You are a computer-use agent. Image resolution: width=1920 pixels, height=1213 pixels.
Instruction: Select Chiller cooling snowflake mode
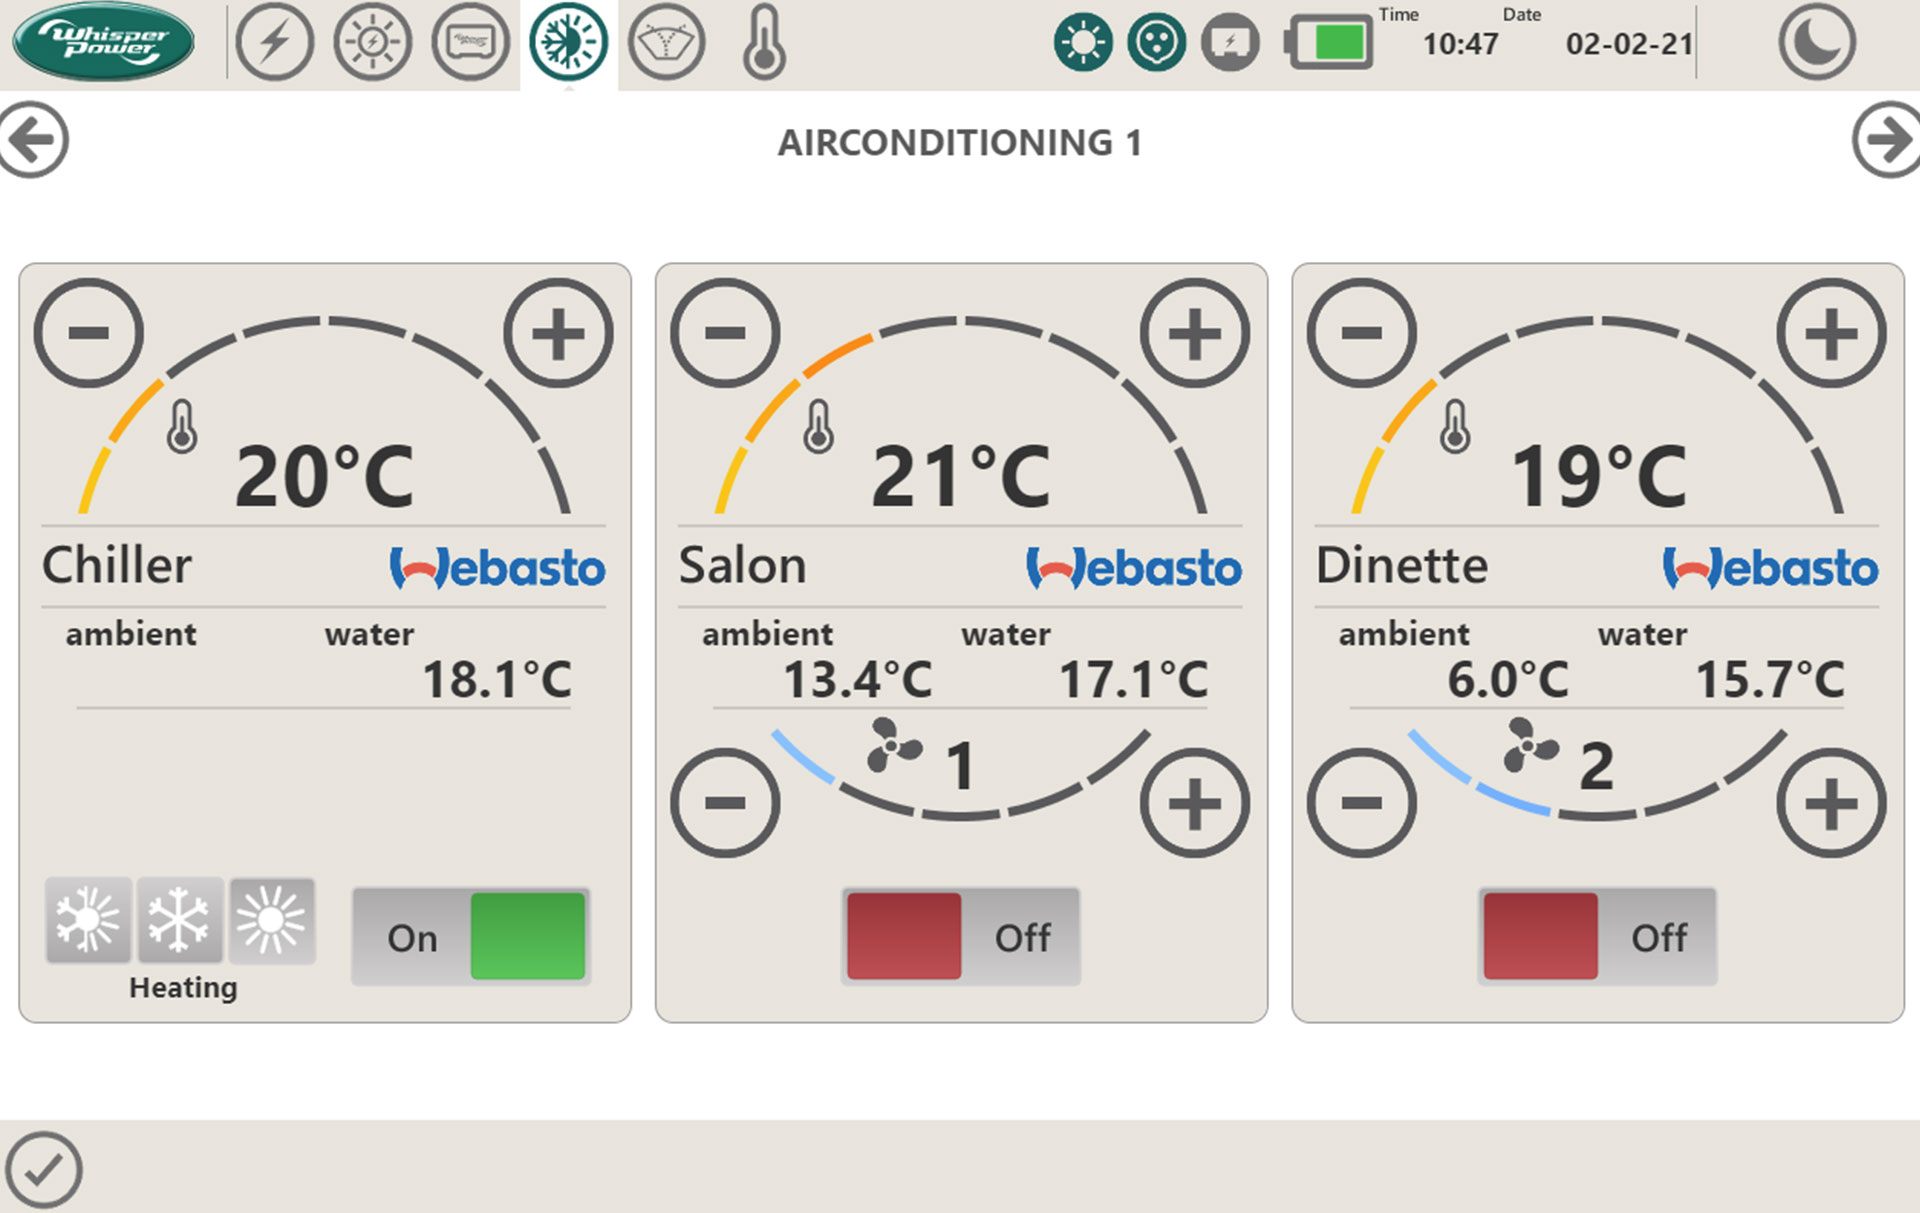179,920
